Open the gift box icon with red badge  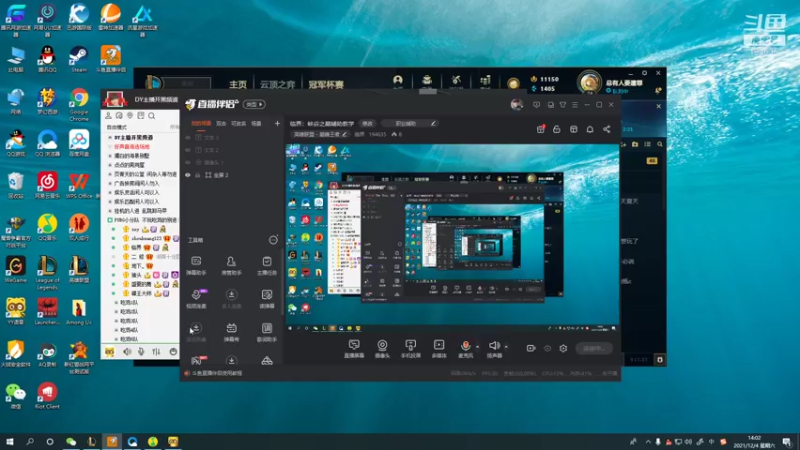pos(540,130)
